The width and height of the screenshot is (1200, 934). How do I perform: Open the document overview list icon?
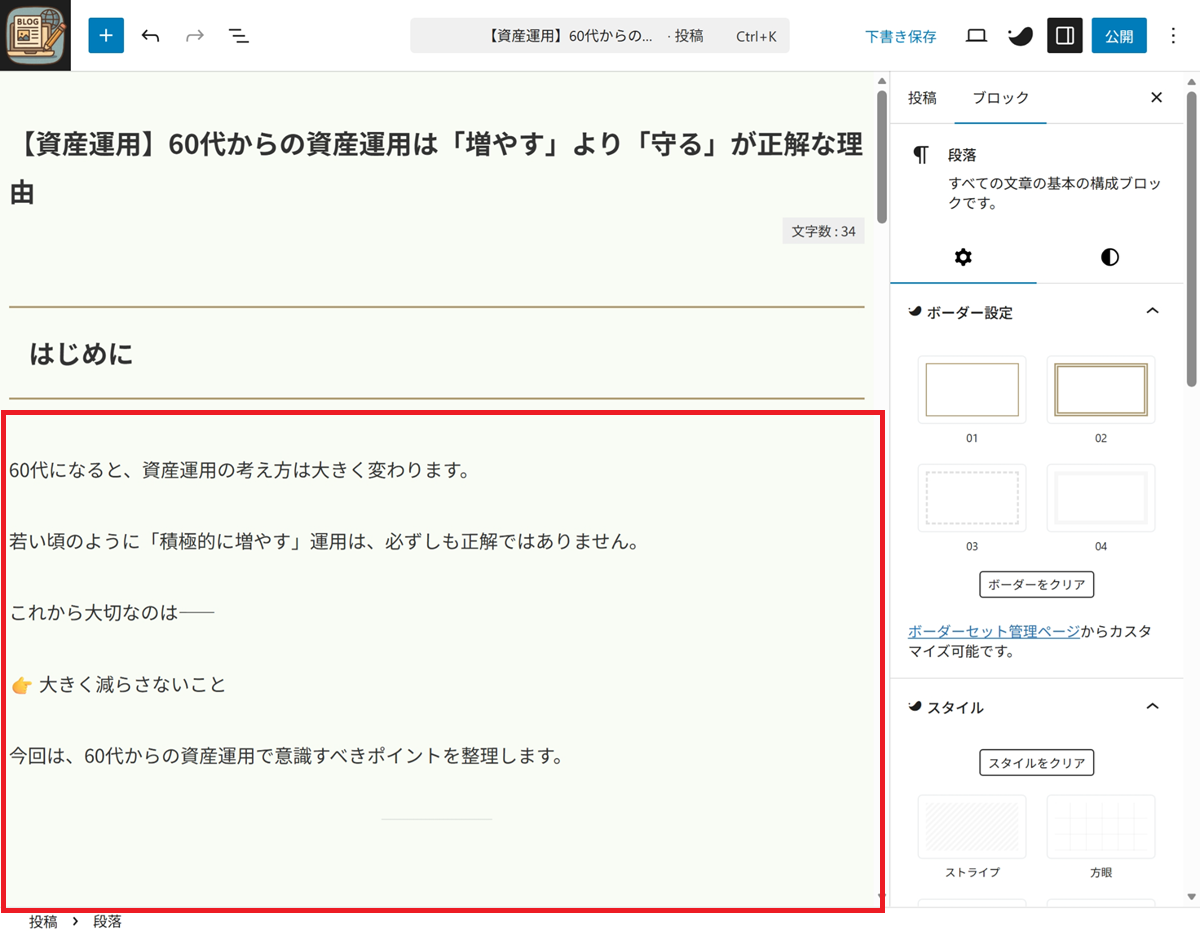238,36
